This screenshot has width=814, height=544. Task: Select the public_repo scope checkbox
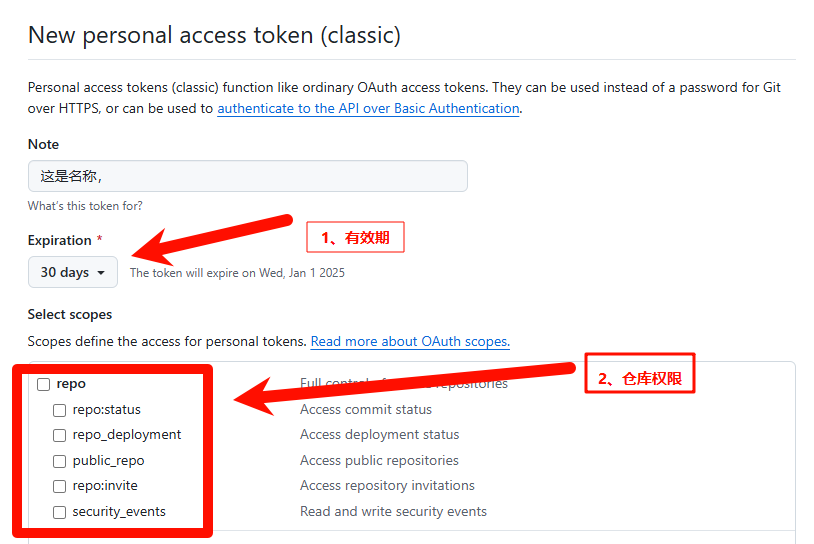pos(60,461)
